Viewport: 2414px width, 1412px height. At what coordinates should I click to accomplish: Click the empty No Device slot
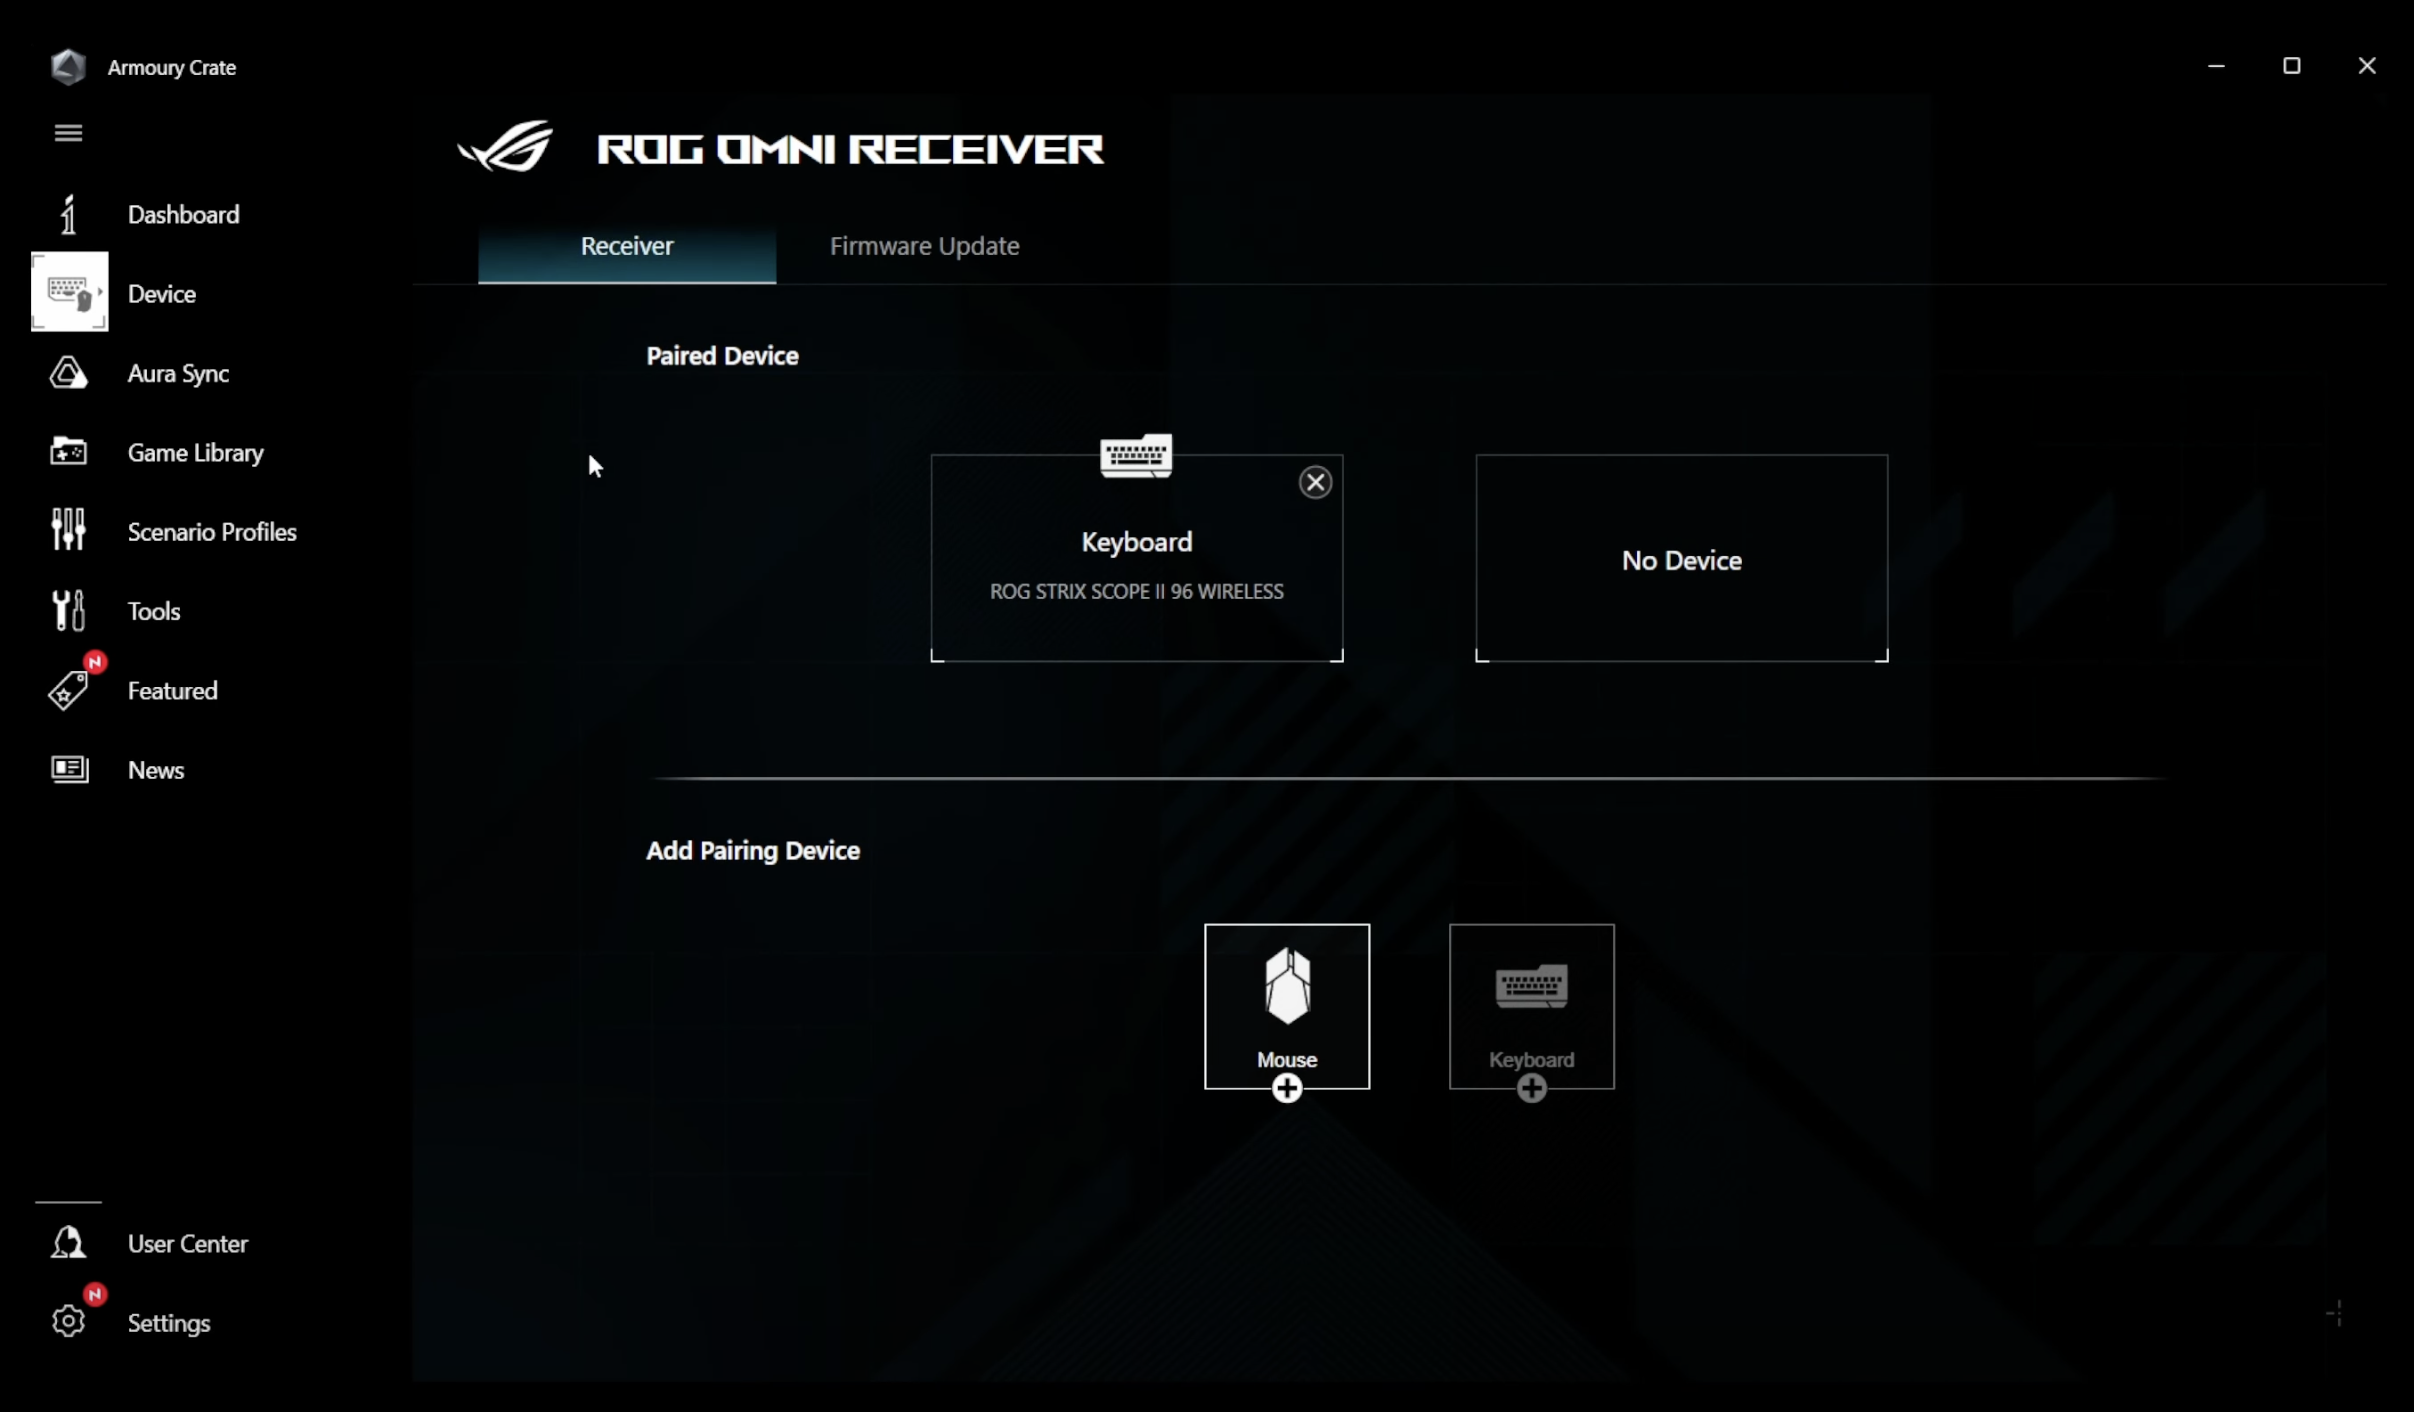click(1681, 558)
